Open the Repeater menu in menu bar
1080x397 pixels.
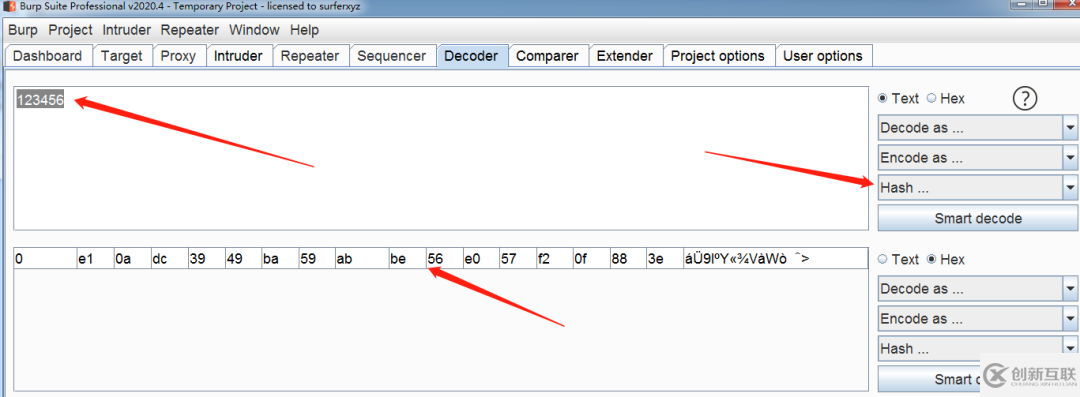click(189, 30)
